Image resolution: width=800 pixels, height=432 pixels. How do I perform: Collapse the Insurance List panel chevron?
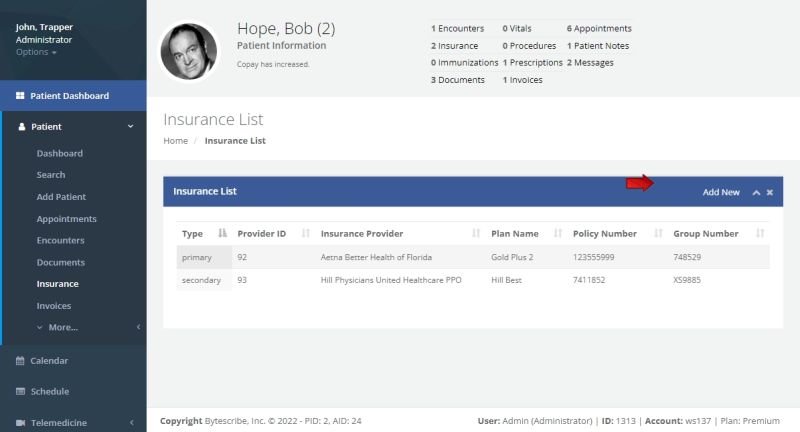[756, 192]
